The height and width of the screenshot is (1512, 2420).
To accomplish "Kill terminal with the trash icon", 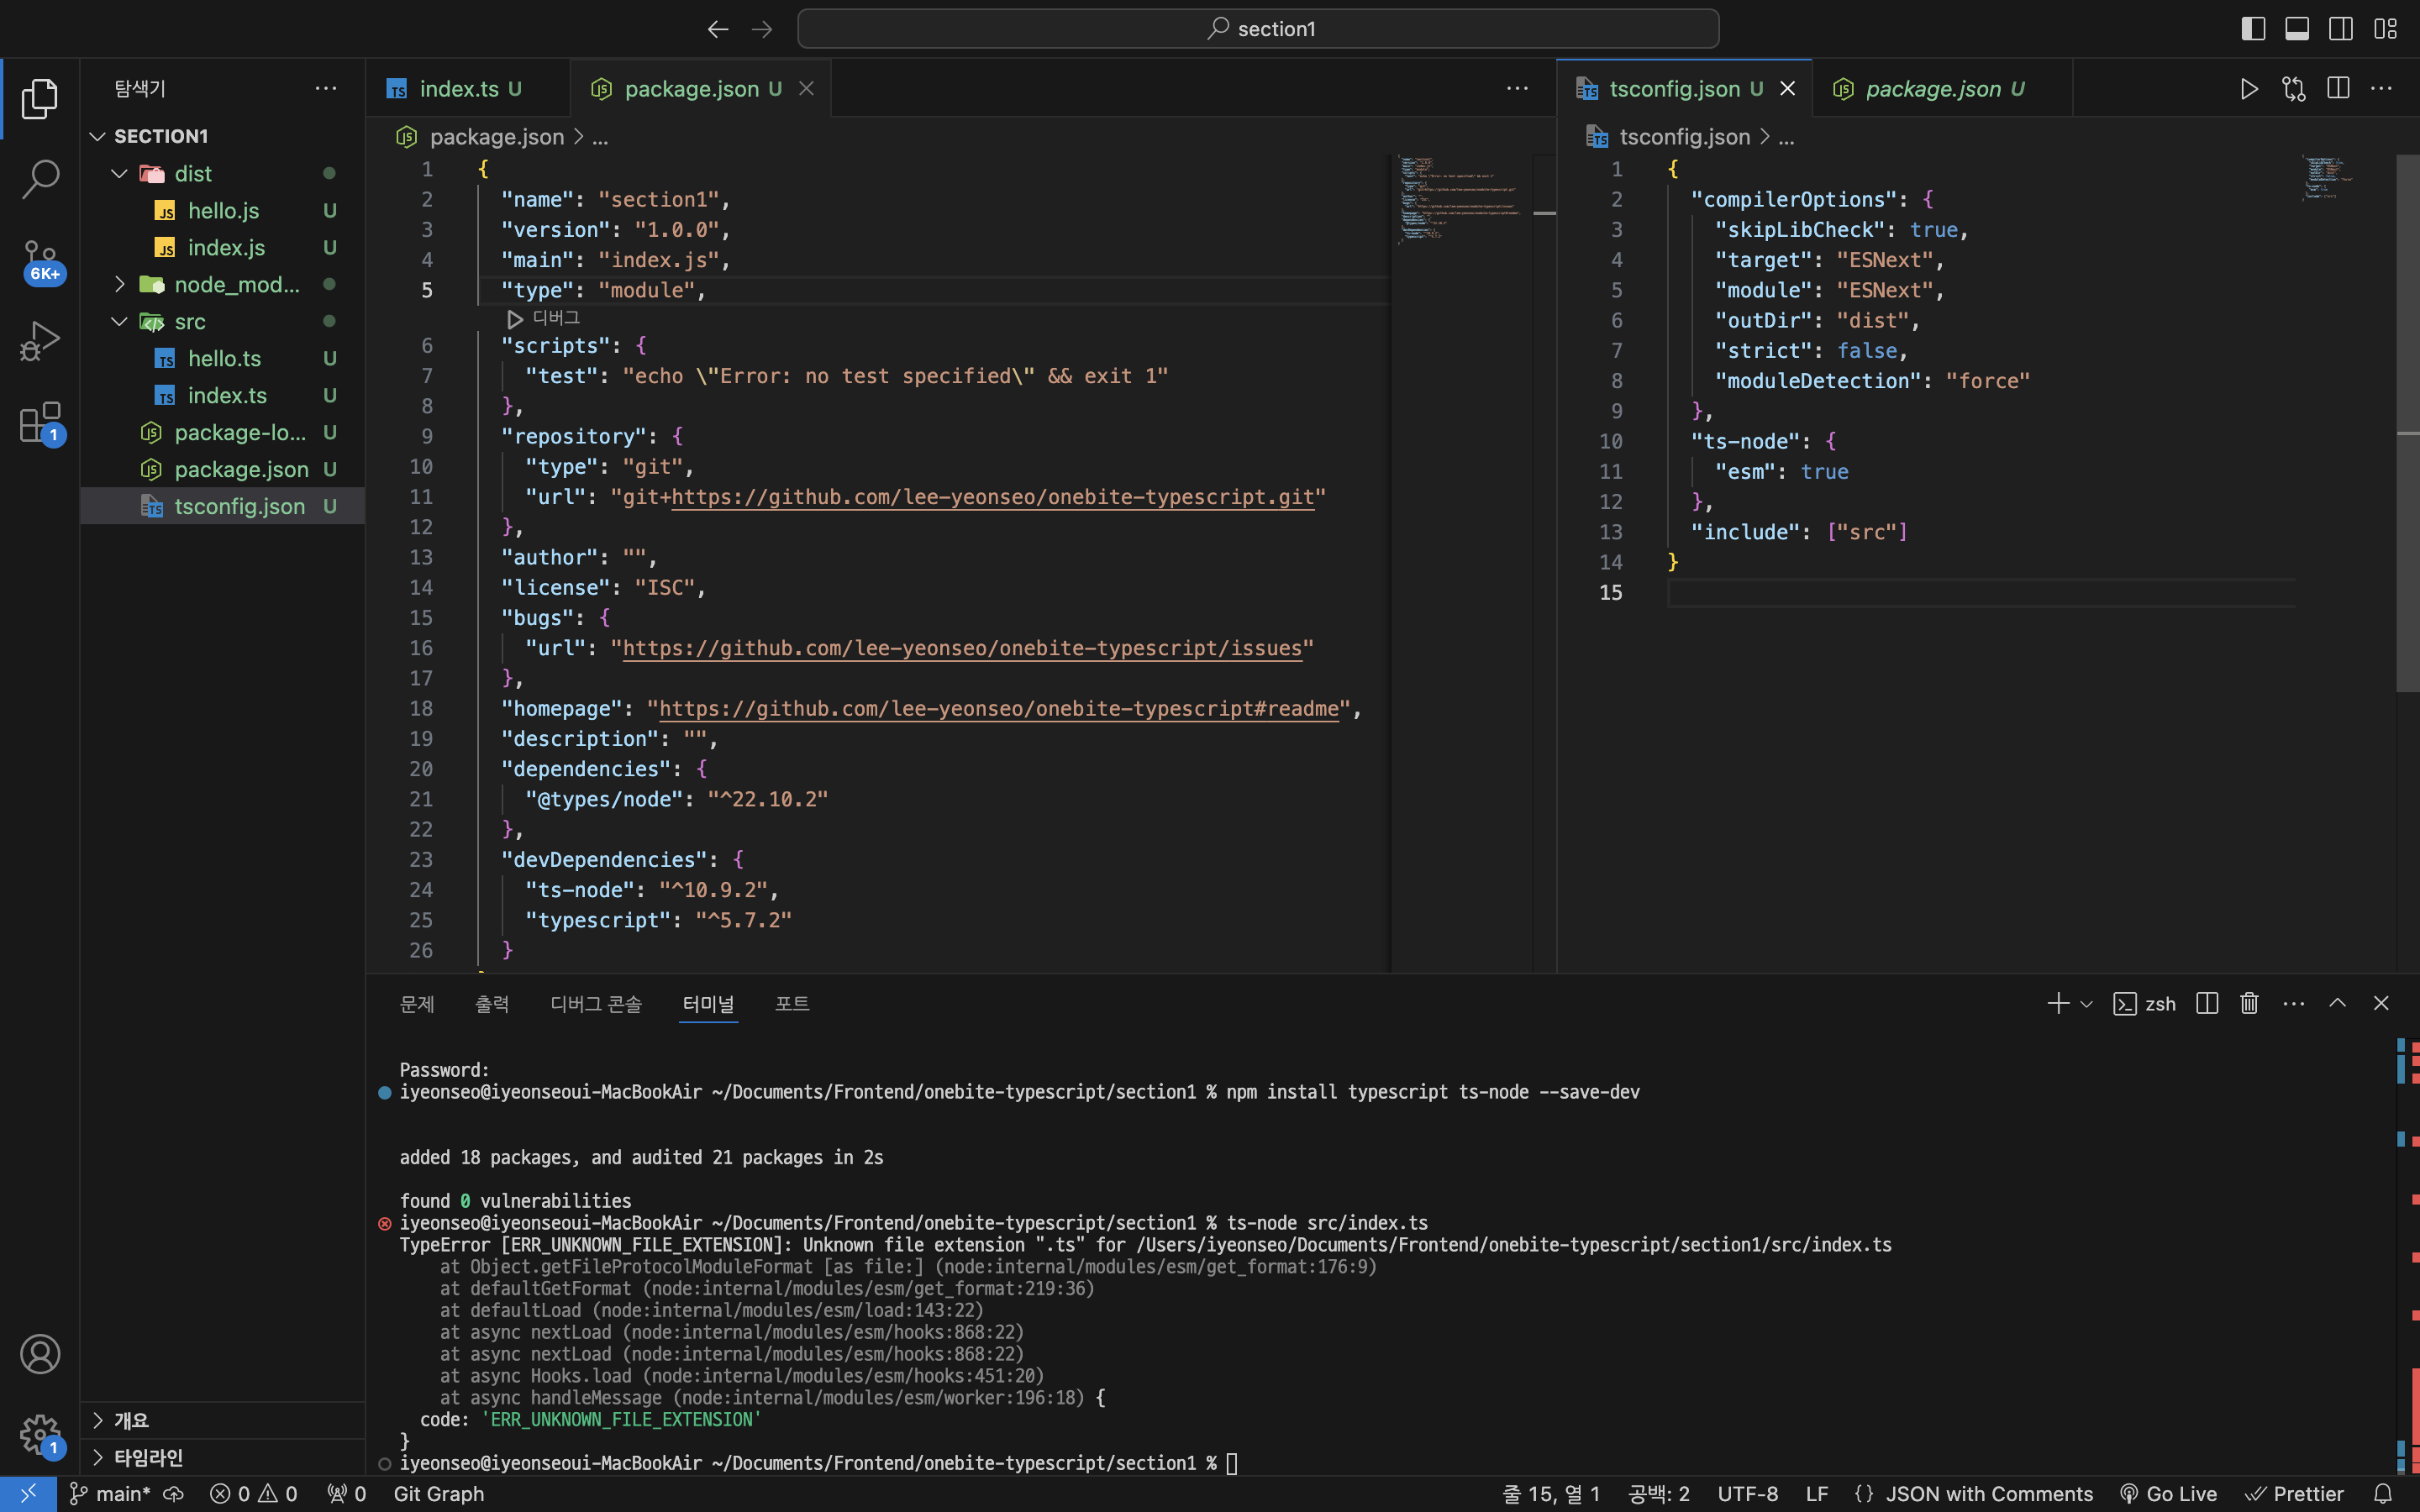I will 2250,1003.
